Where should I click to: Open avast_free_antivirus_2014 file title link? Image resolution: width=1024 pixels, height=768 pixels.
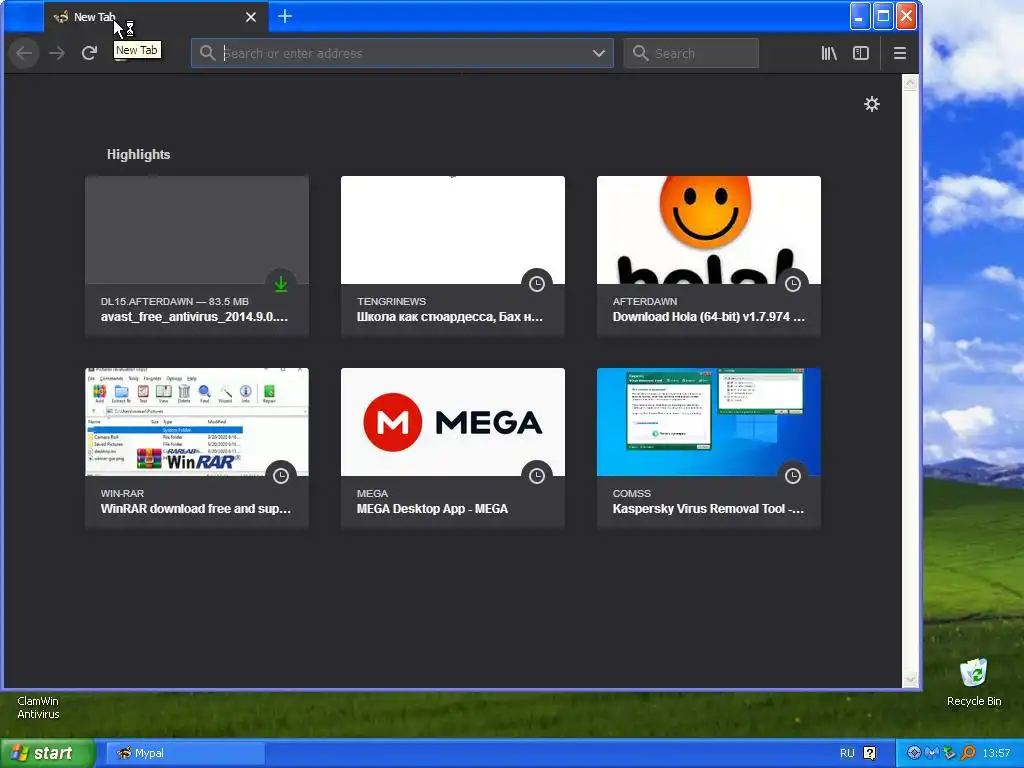(x=194, y=317)
